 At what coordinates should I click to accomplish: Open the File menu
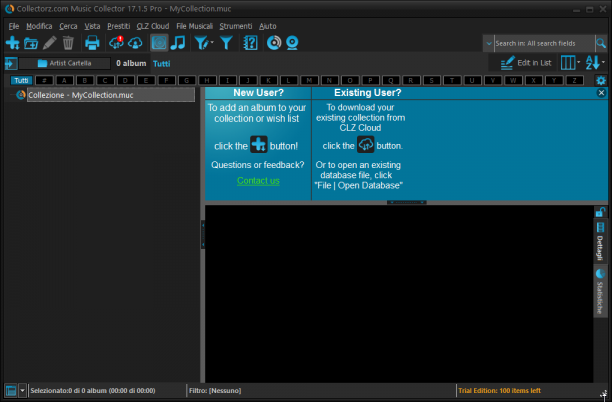pyautogui.click(x=14, y=26)
